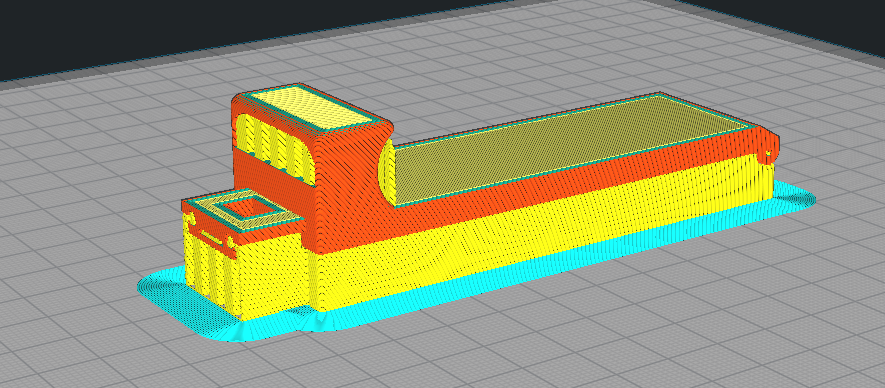Select orange center of the small square frame
Screen dimensions: 885x388
click(249, 209)
